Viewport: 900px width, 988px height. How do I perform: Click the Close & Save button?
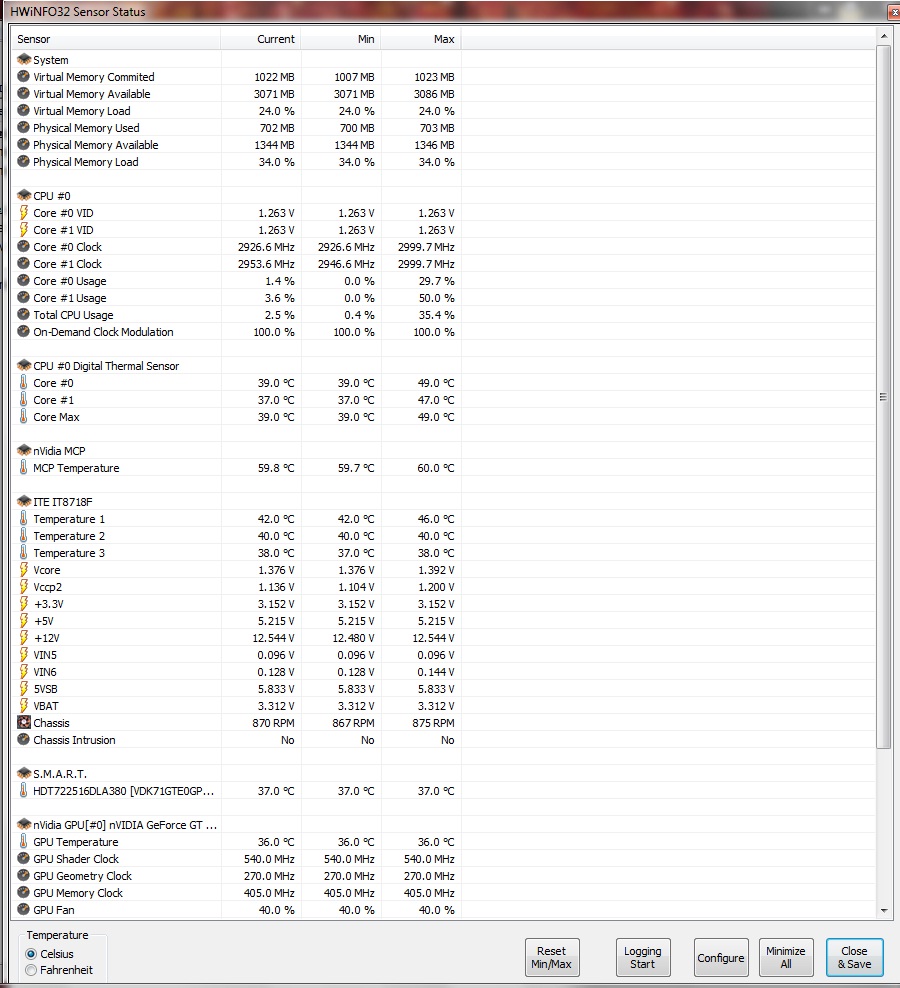pos(855,958)
